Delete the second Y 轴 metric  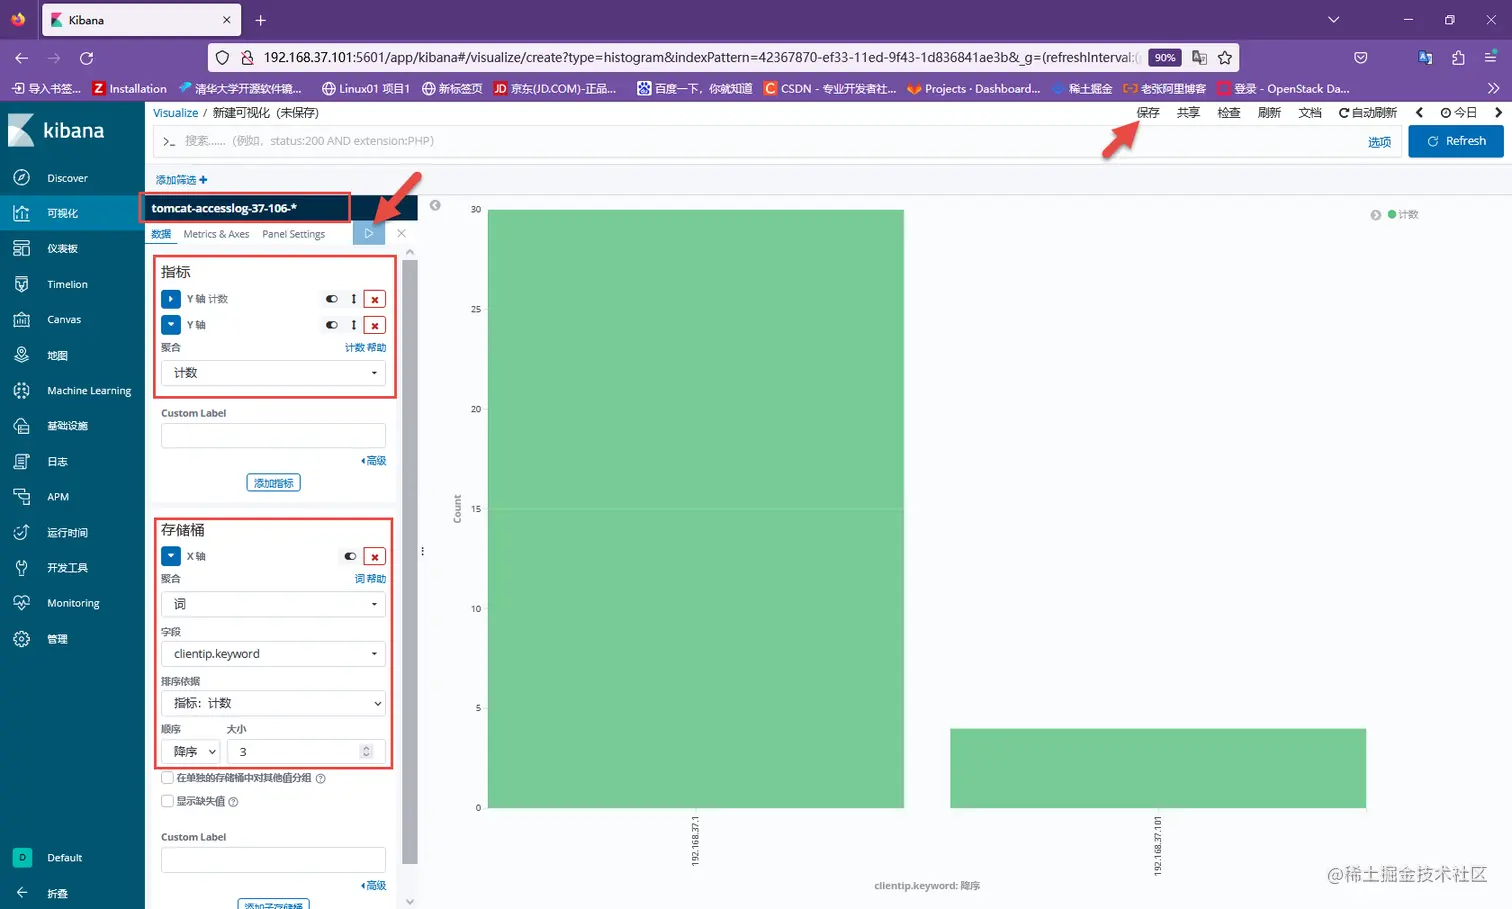point(375,325)
